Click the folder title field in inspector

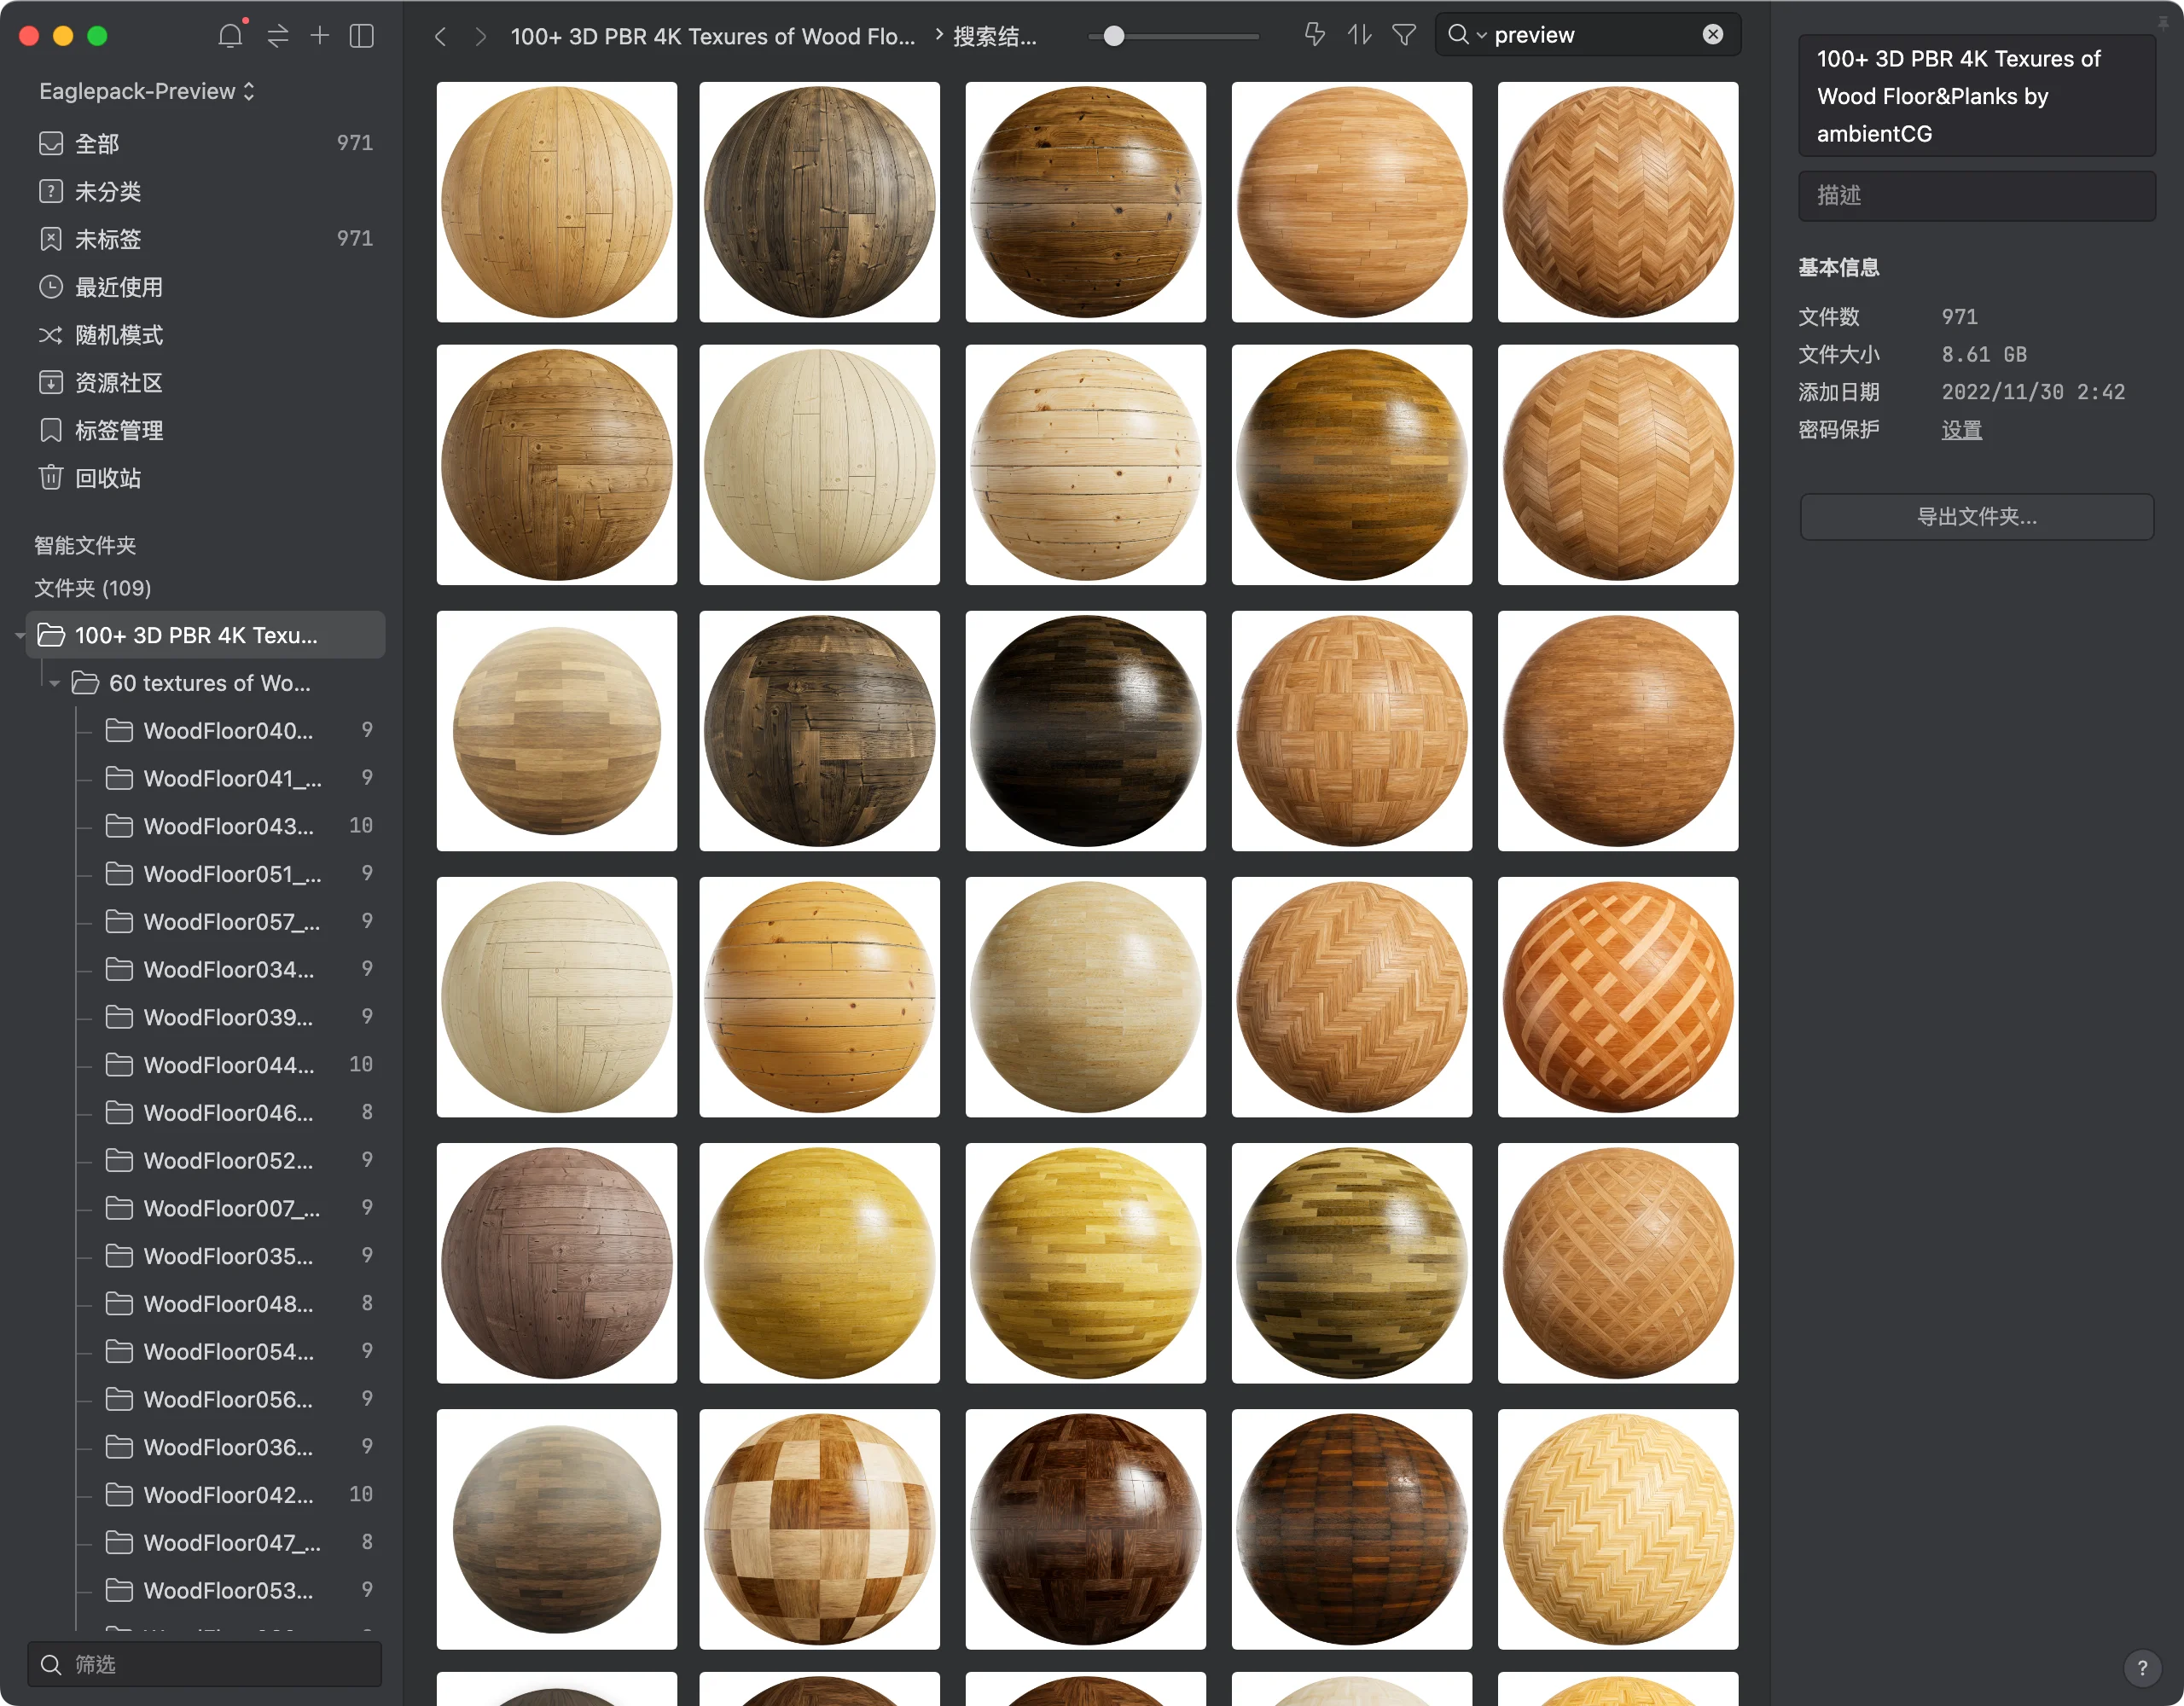(1976, 96)
